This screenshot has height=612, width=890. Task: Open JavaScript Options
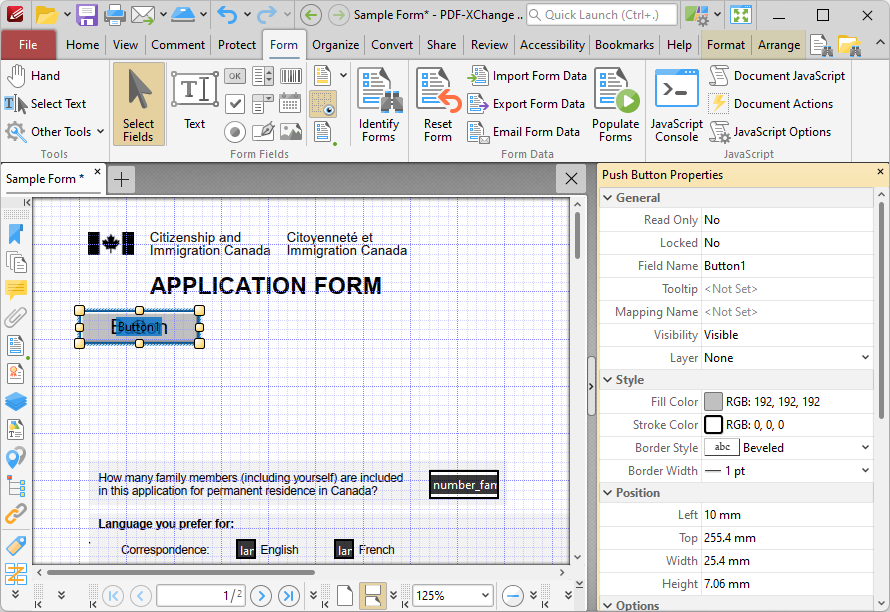770,132
